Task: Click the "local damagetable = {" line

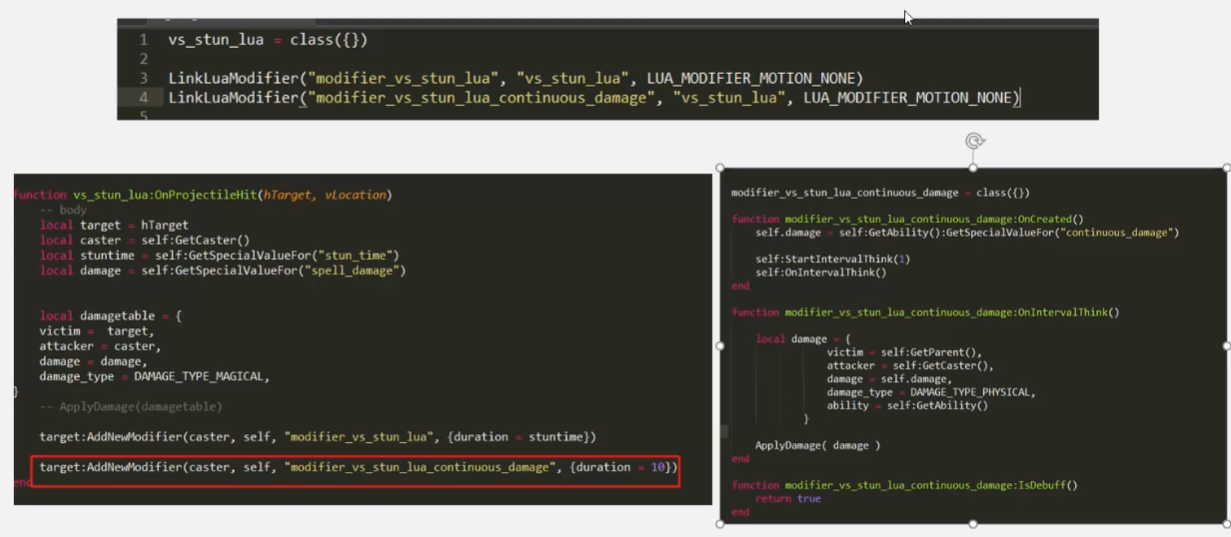Action: 111,316
